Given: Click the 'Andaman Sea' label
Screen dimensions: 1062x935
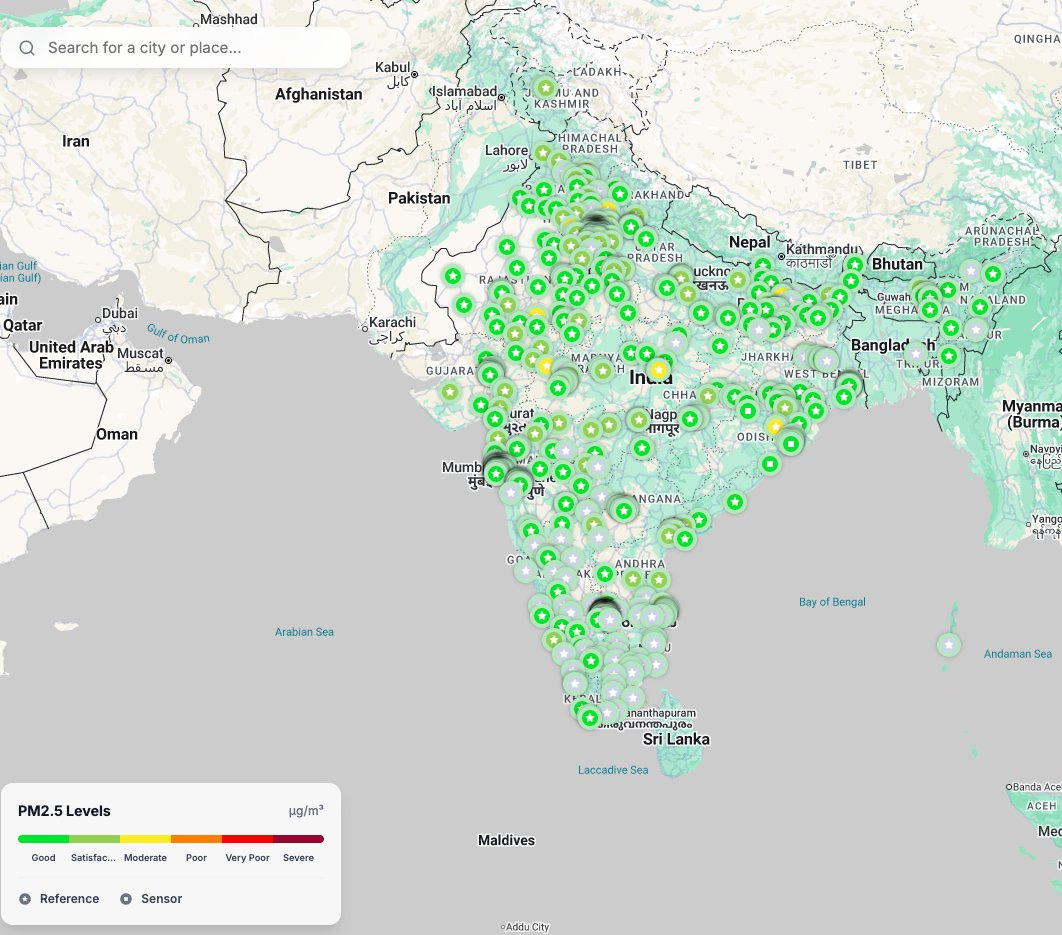Looking at the screenshot, I should 1017,654.
